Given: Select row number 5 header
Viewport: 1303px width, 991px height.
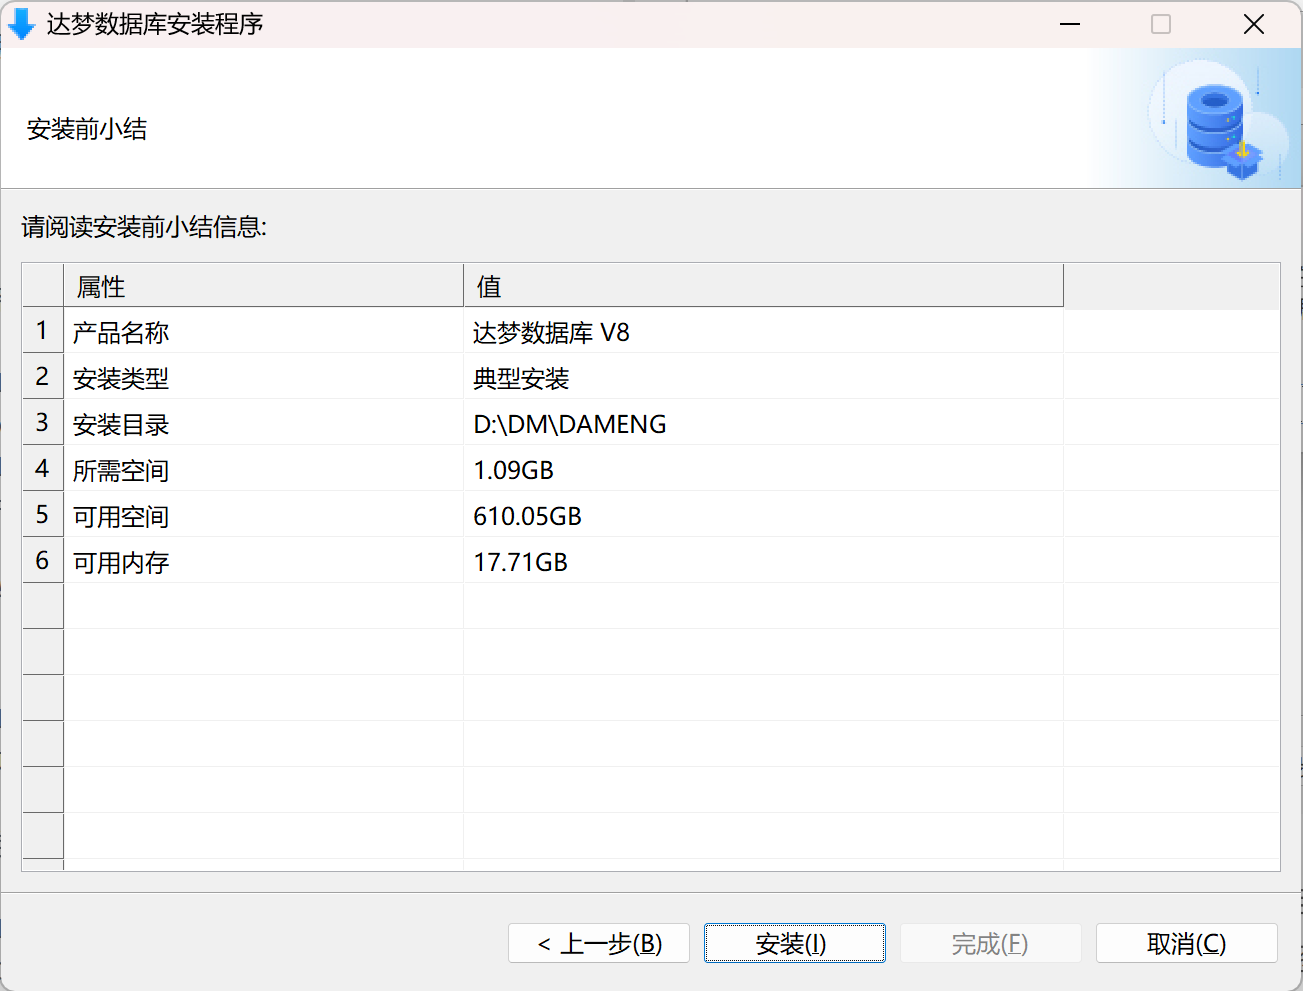Looking at the screenshot, I should pyautogui.click(x=43, y=514).
